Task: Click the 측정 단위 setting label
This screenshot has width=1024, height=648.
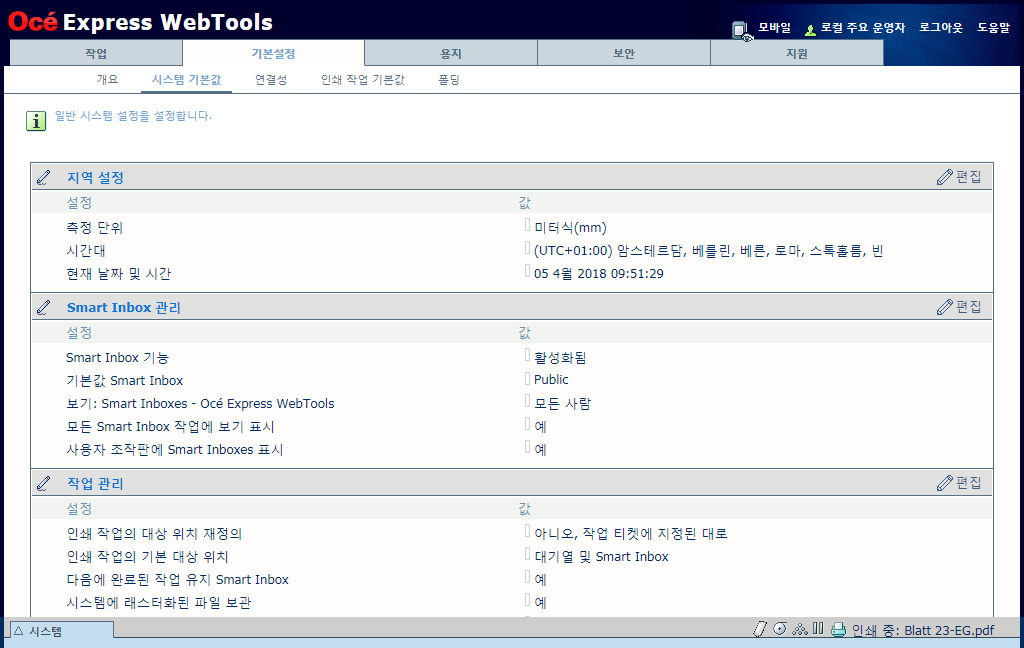Action: tap(95, 228)
